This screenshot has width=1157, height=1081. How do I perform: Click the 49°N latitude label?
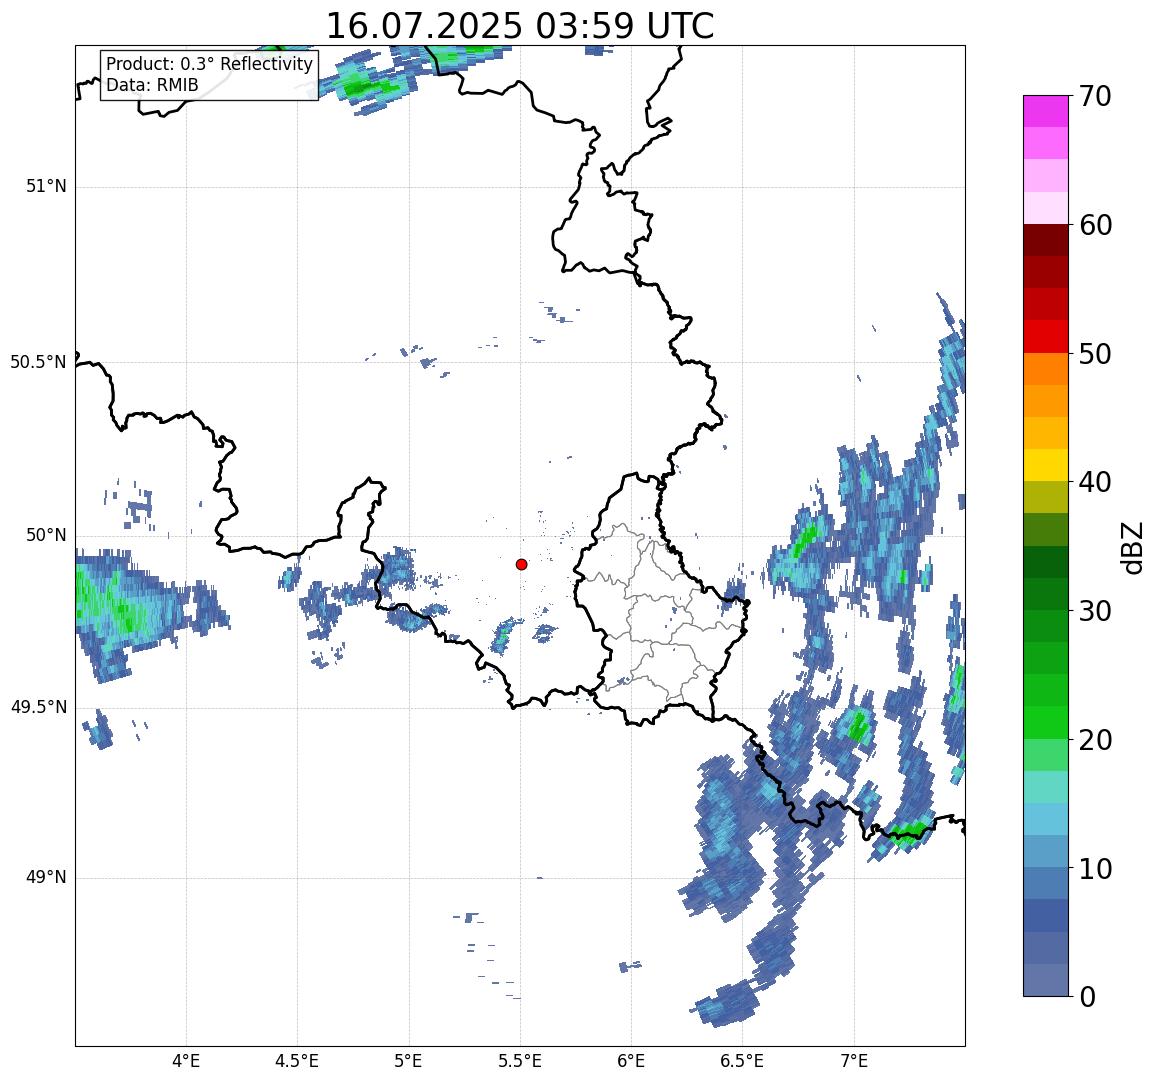pos(46,878)
